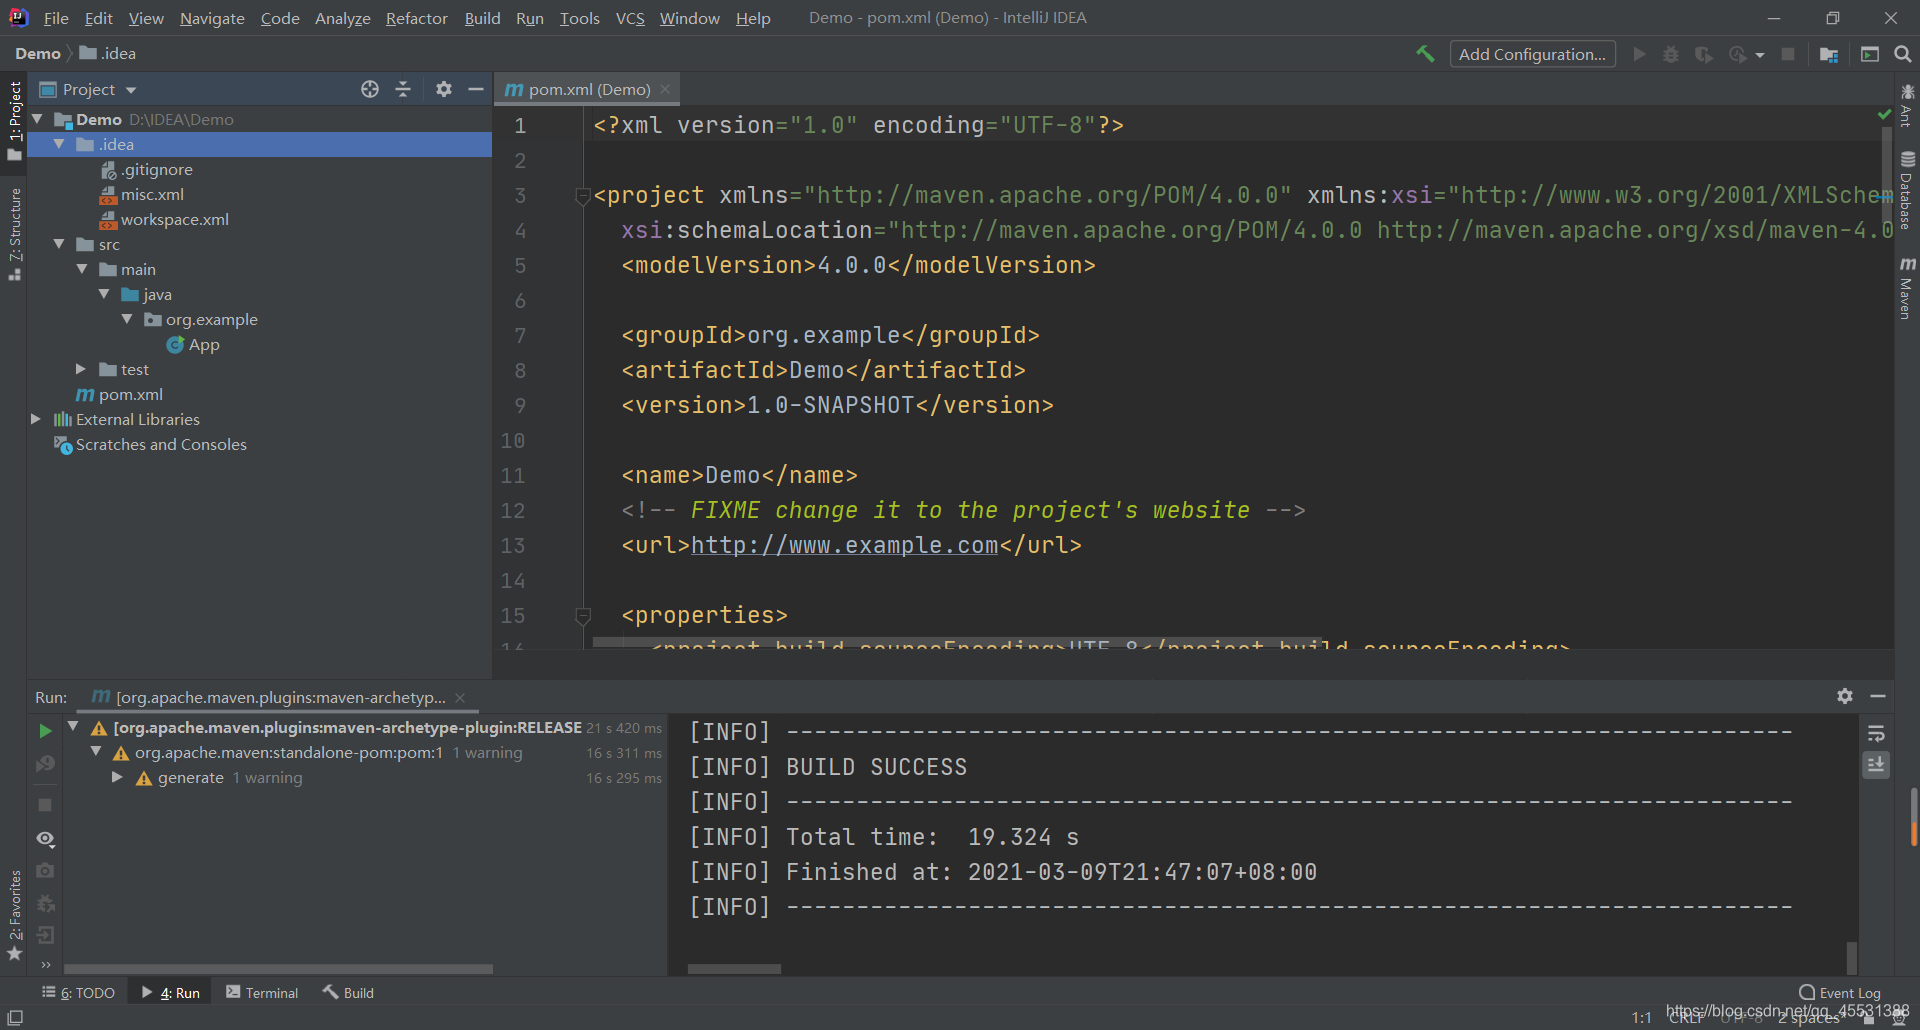Open the Refactor menu
Viewport: 1920px width, 1030px height.
(416, 18)
